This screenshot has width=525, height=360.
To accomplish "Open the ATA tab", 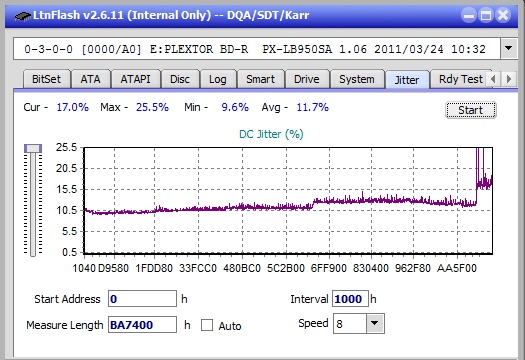I will point(90,79).
